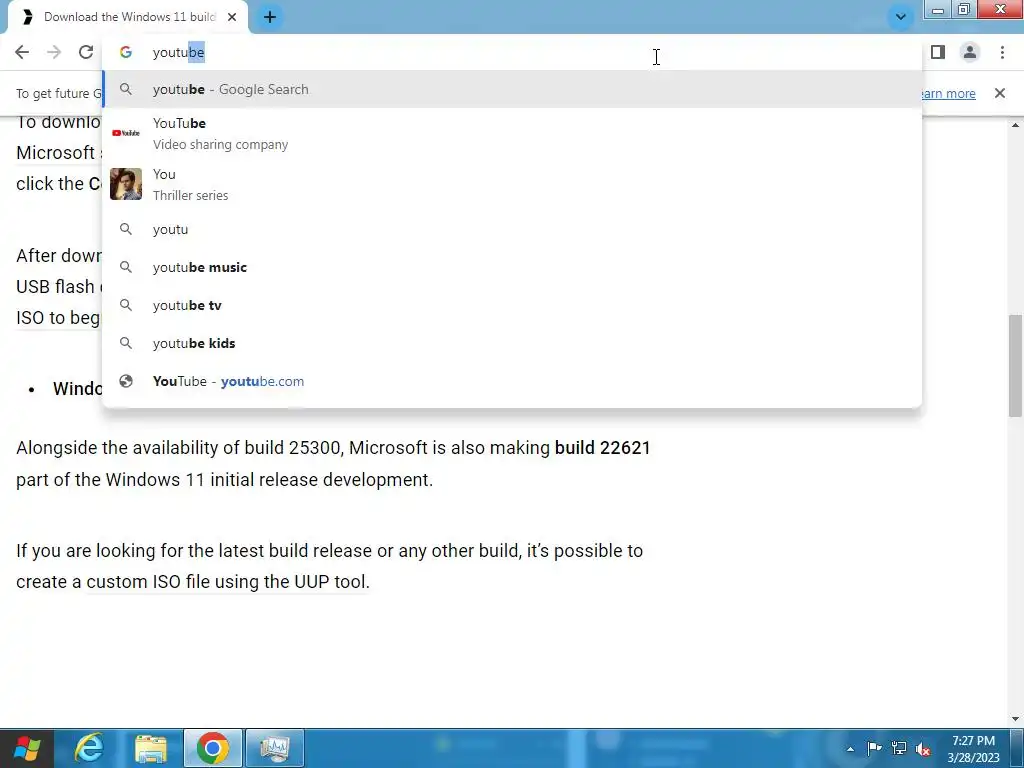Select the 'You' thriller series suggestion

coord(512,184)
